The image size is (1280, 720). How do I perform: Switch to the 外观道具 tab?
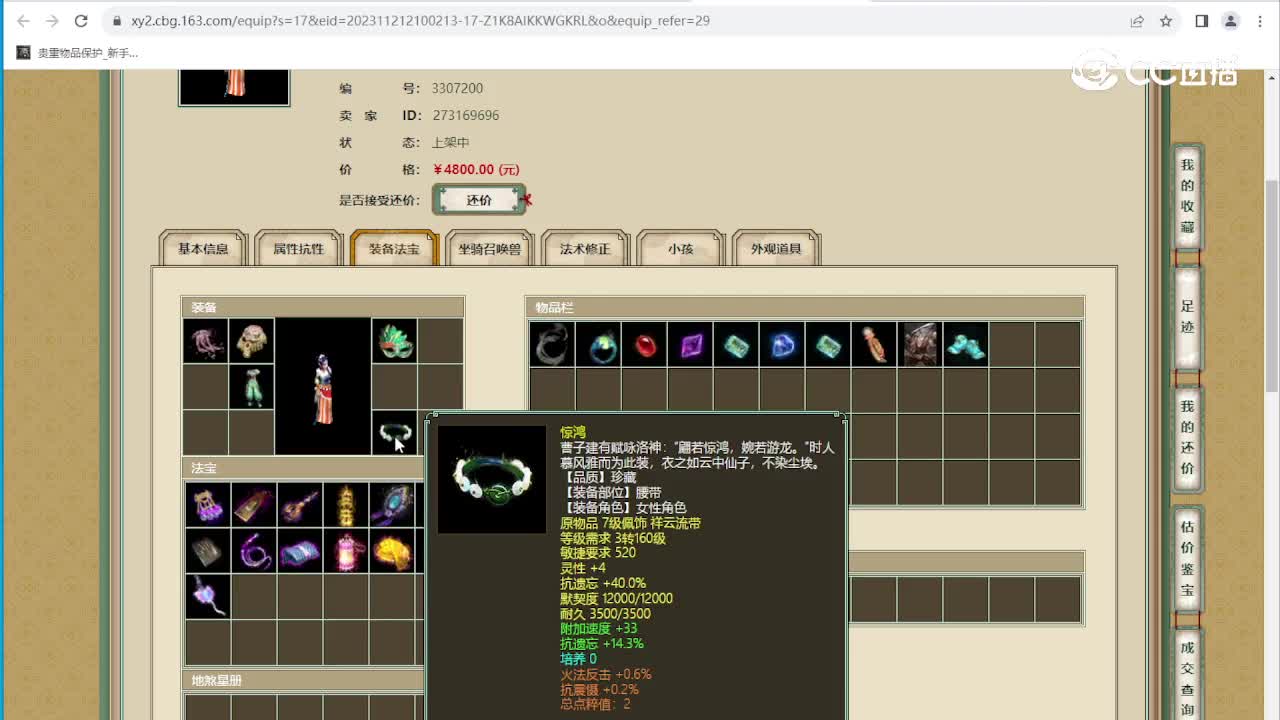click(x=777, y=249)
